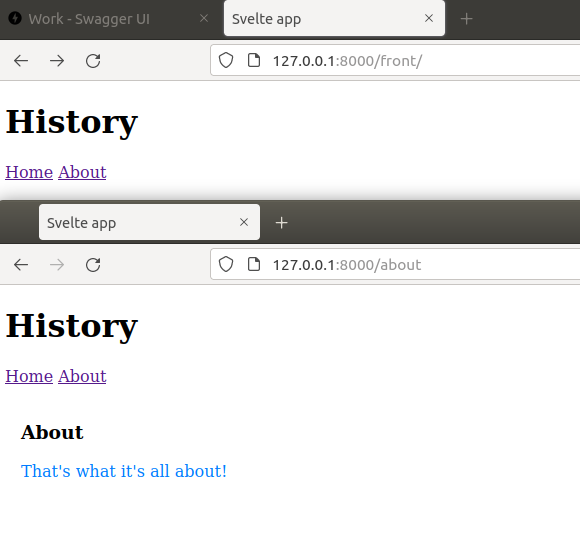This screenshot has width=580, height=539.
Task: Open a new tab in upper window
Action: click(x=466, y=18)
